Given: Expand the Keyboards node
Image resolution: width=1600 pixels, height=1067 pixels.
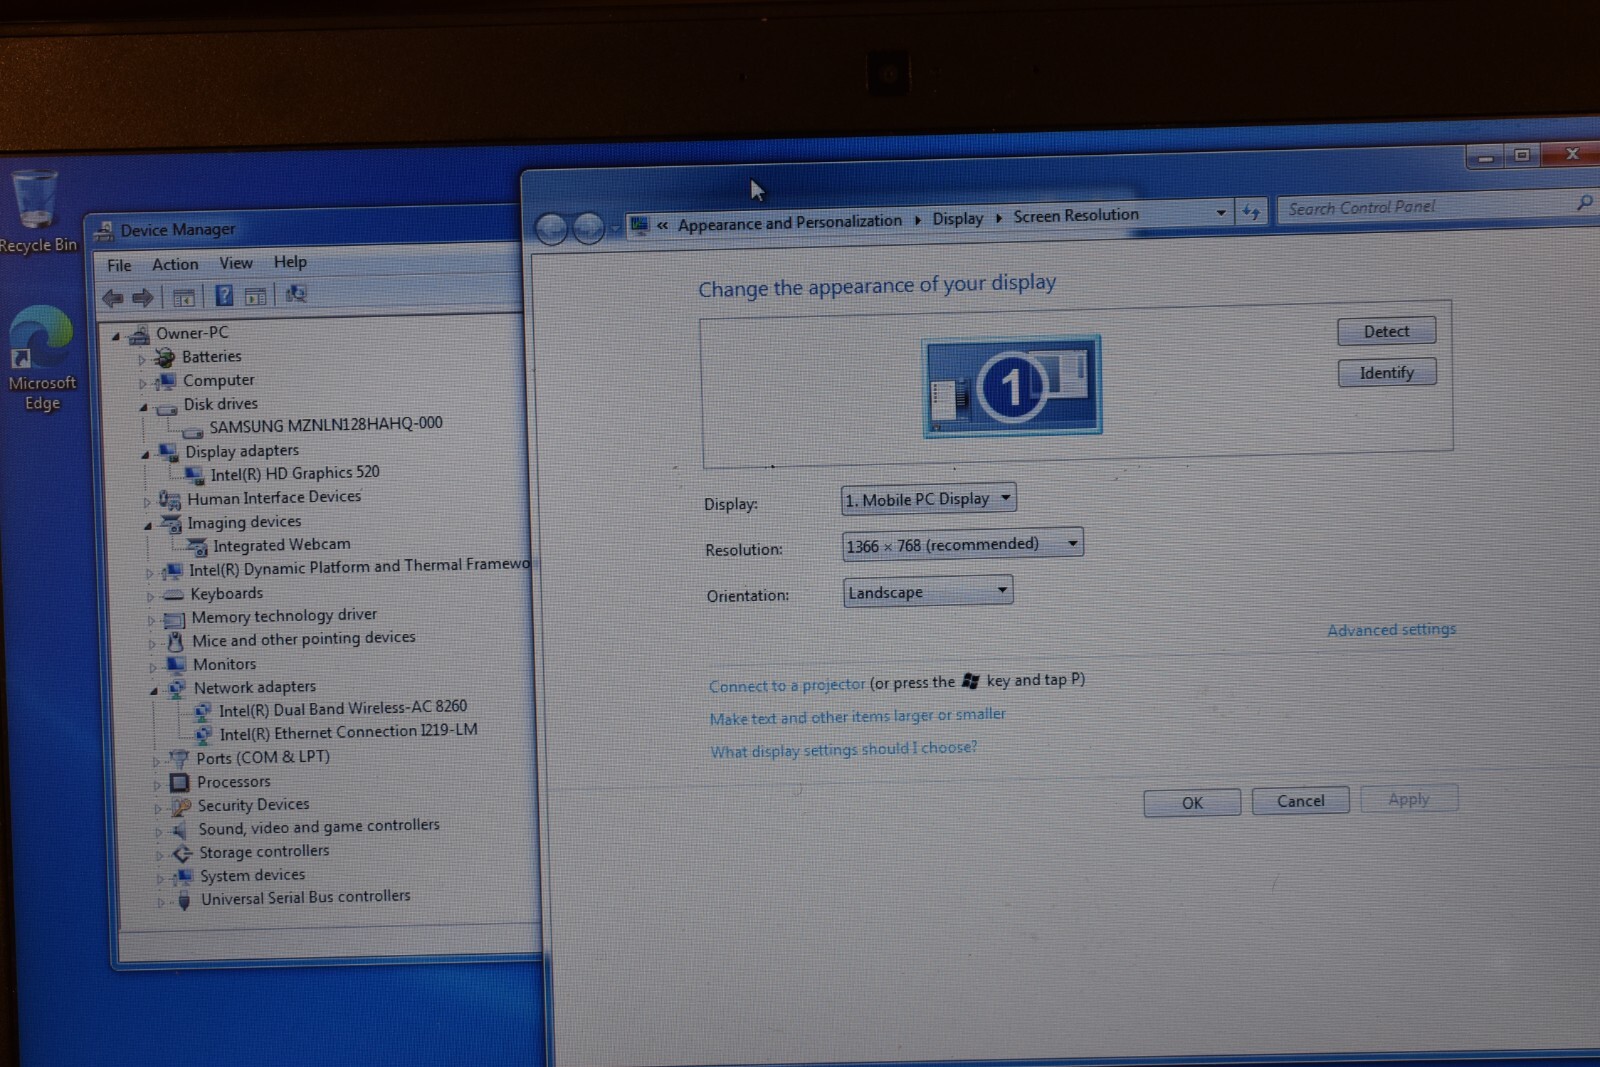Looking at the screenshot, I should coord(150,597).
